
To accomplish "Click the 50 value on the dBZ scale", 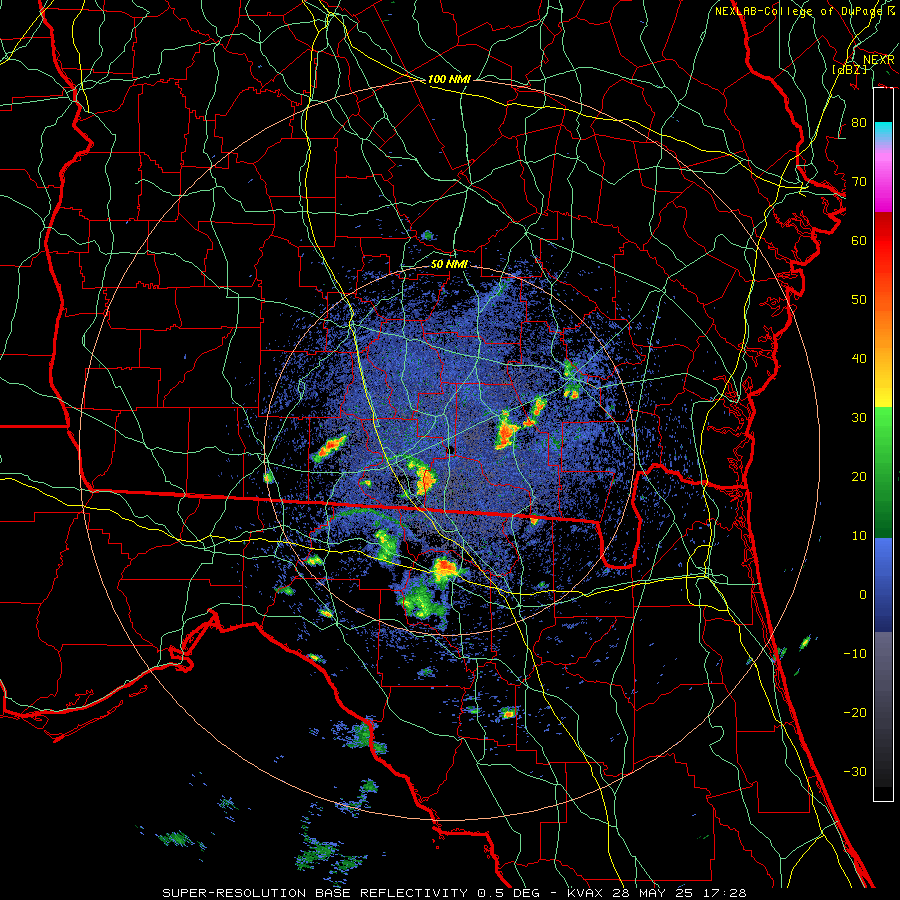I will point(859,300).
